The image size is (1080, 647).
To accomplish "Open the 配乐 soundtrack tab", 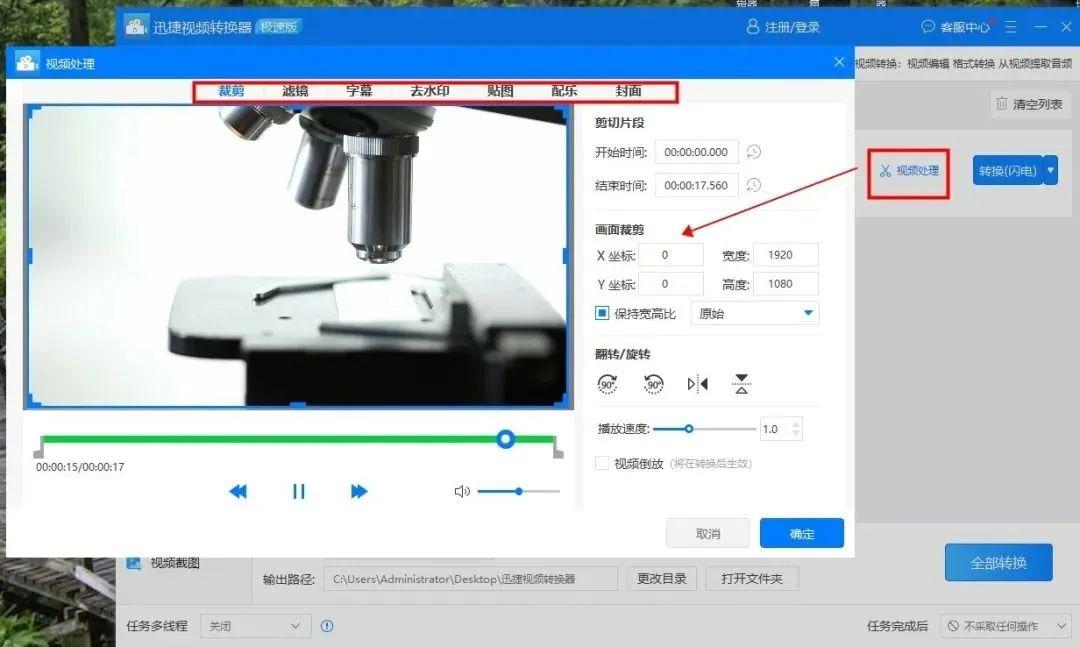I will tap(563, 90).
